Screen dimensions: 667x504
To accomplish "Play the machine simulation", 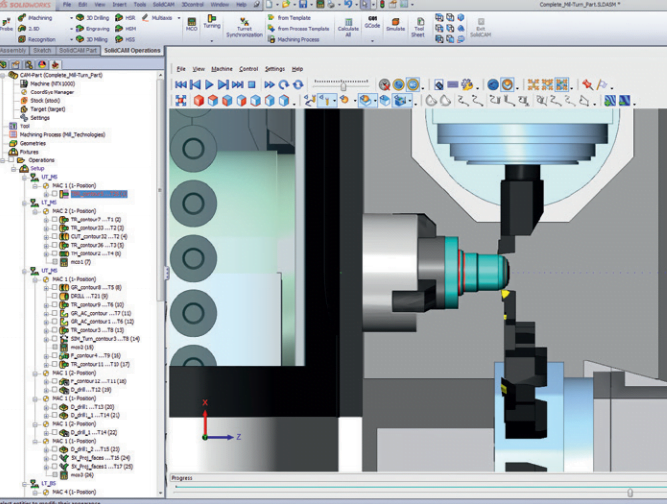I will click(x=209, y=85).
